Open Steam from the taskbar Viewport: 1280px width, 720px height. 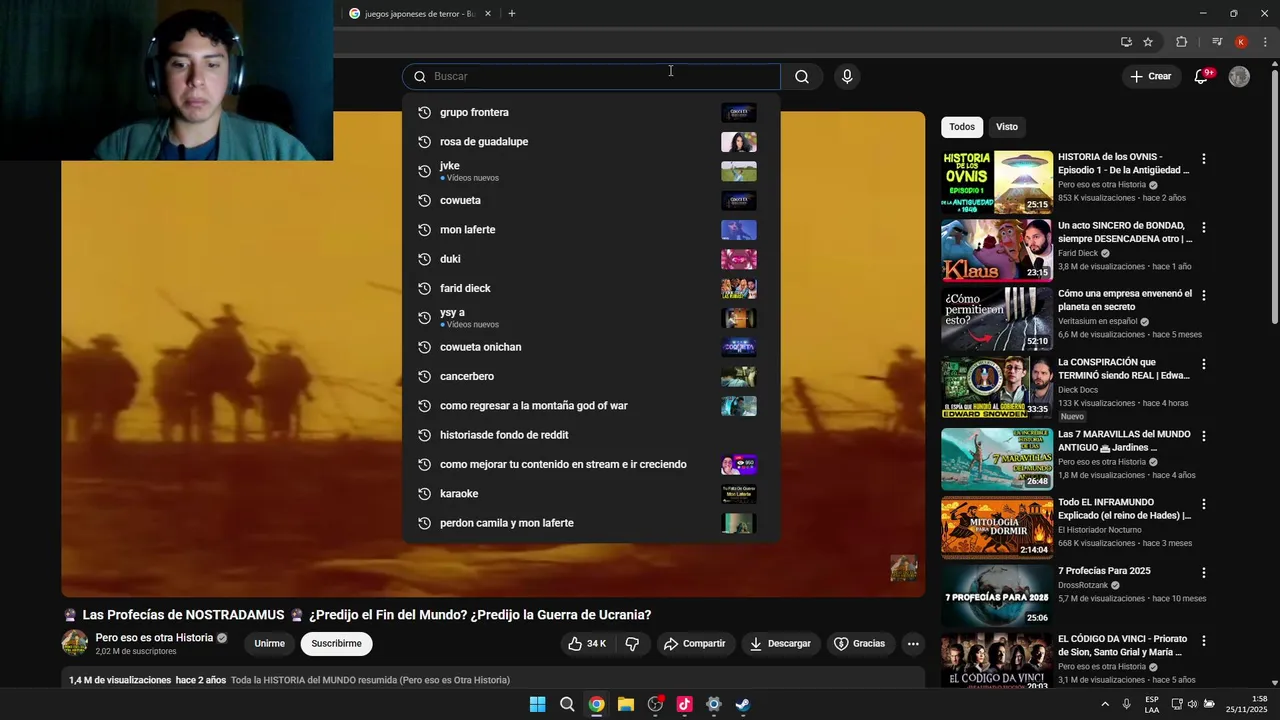743,704
